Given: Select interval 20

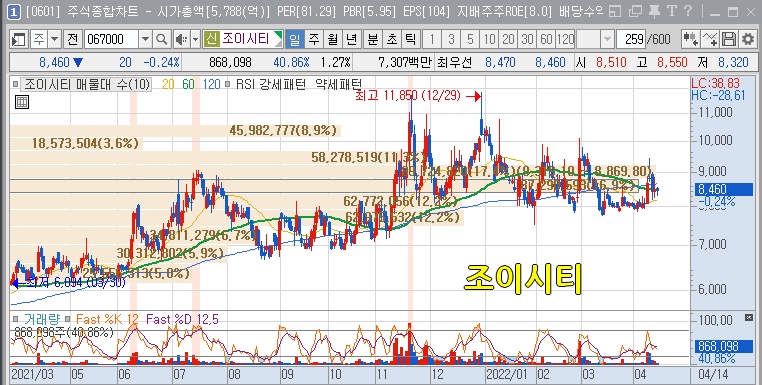Looking at the screenshot, I should click(x=508, y=39).
